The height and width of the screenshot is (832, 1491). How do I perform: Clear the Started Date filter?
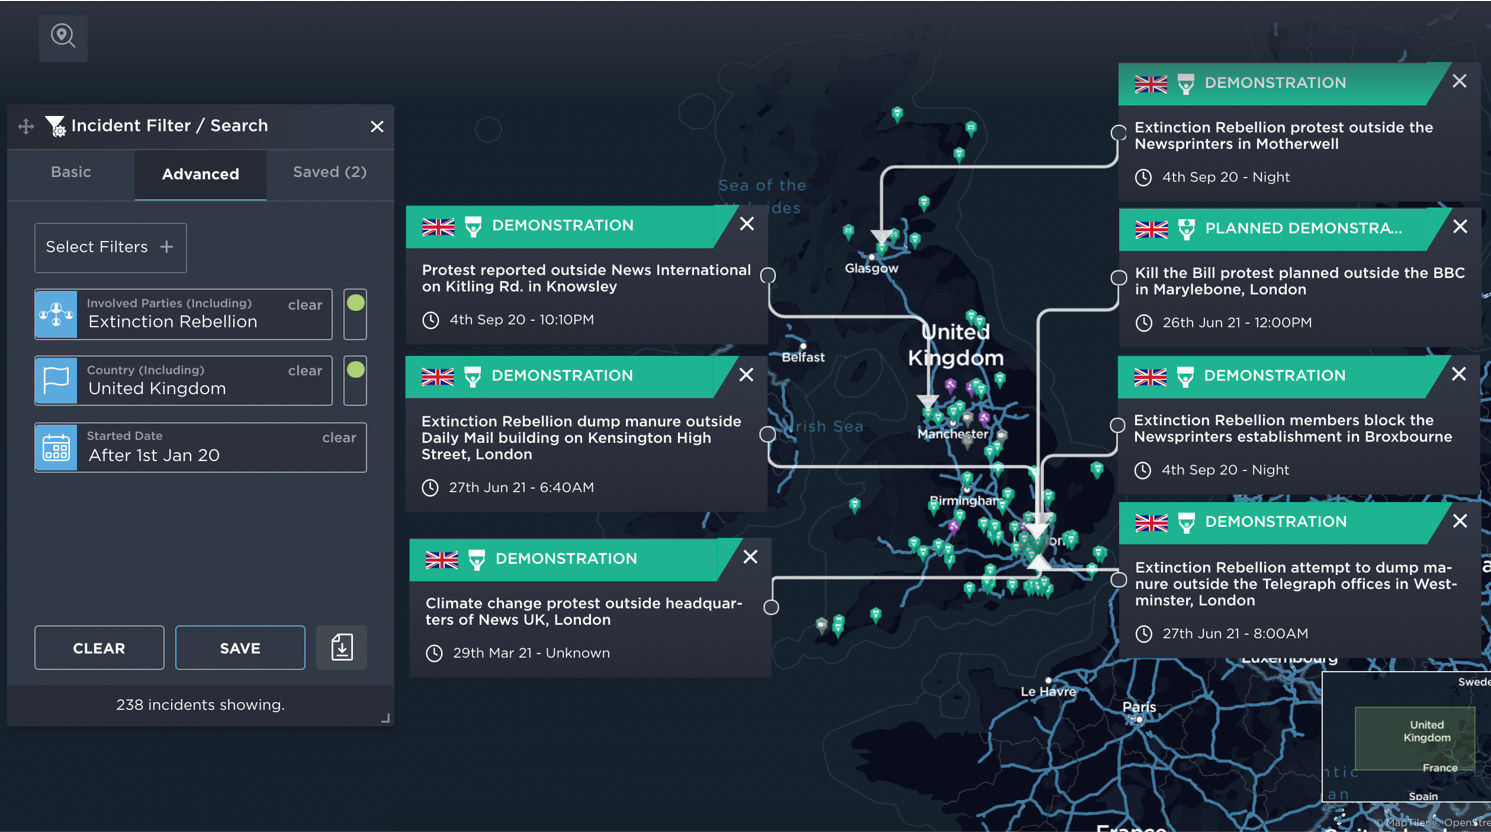point(339,438)
